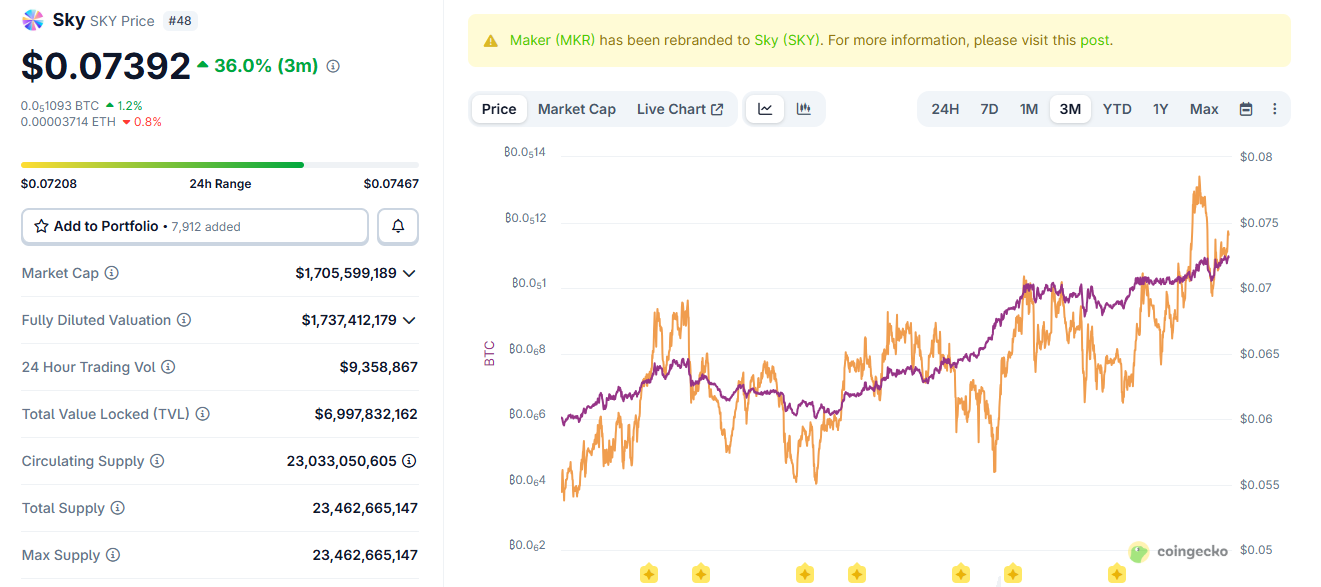Click the #48 rank badge

[179, 20]
